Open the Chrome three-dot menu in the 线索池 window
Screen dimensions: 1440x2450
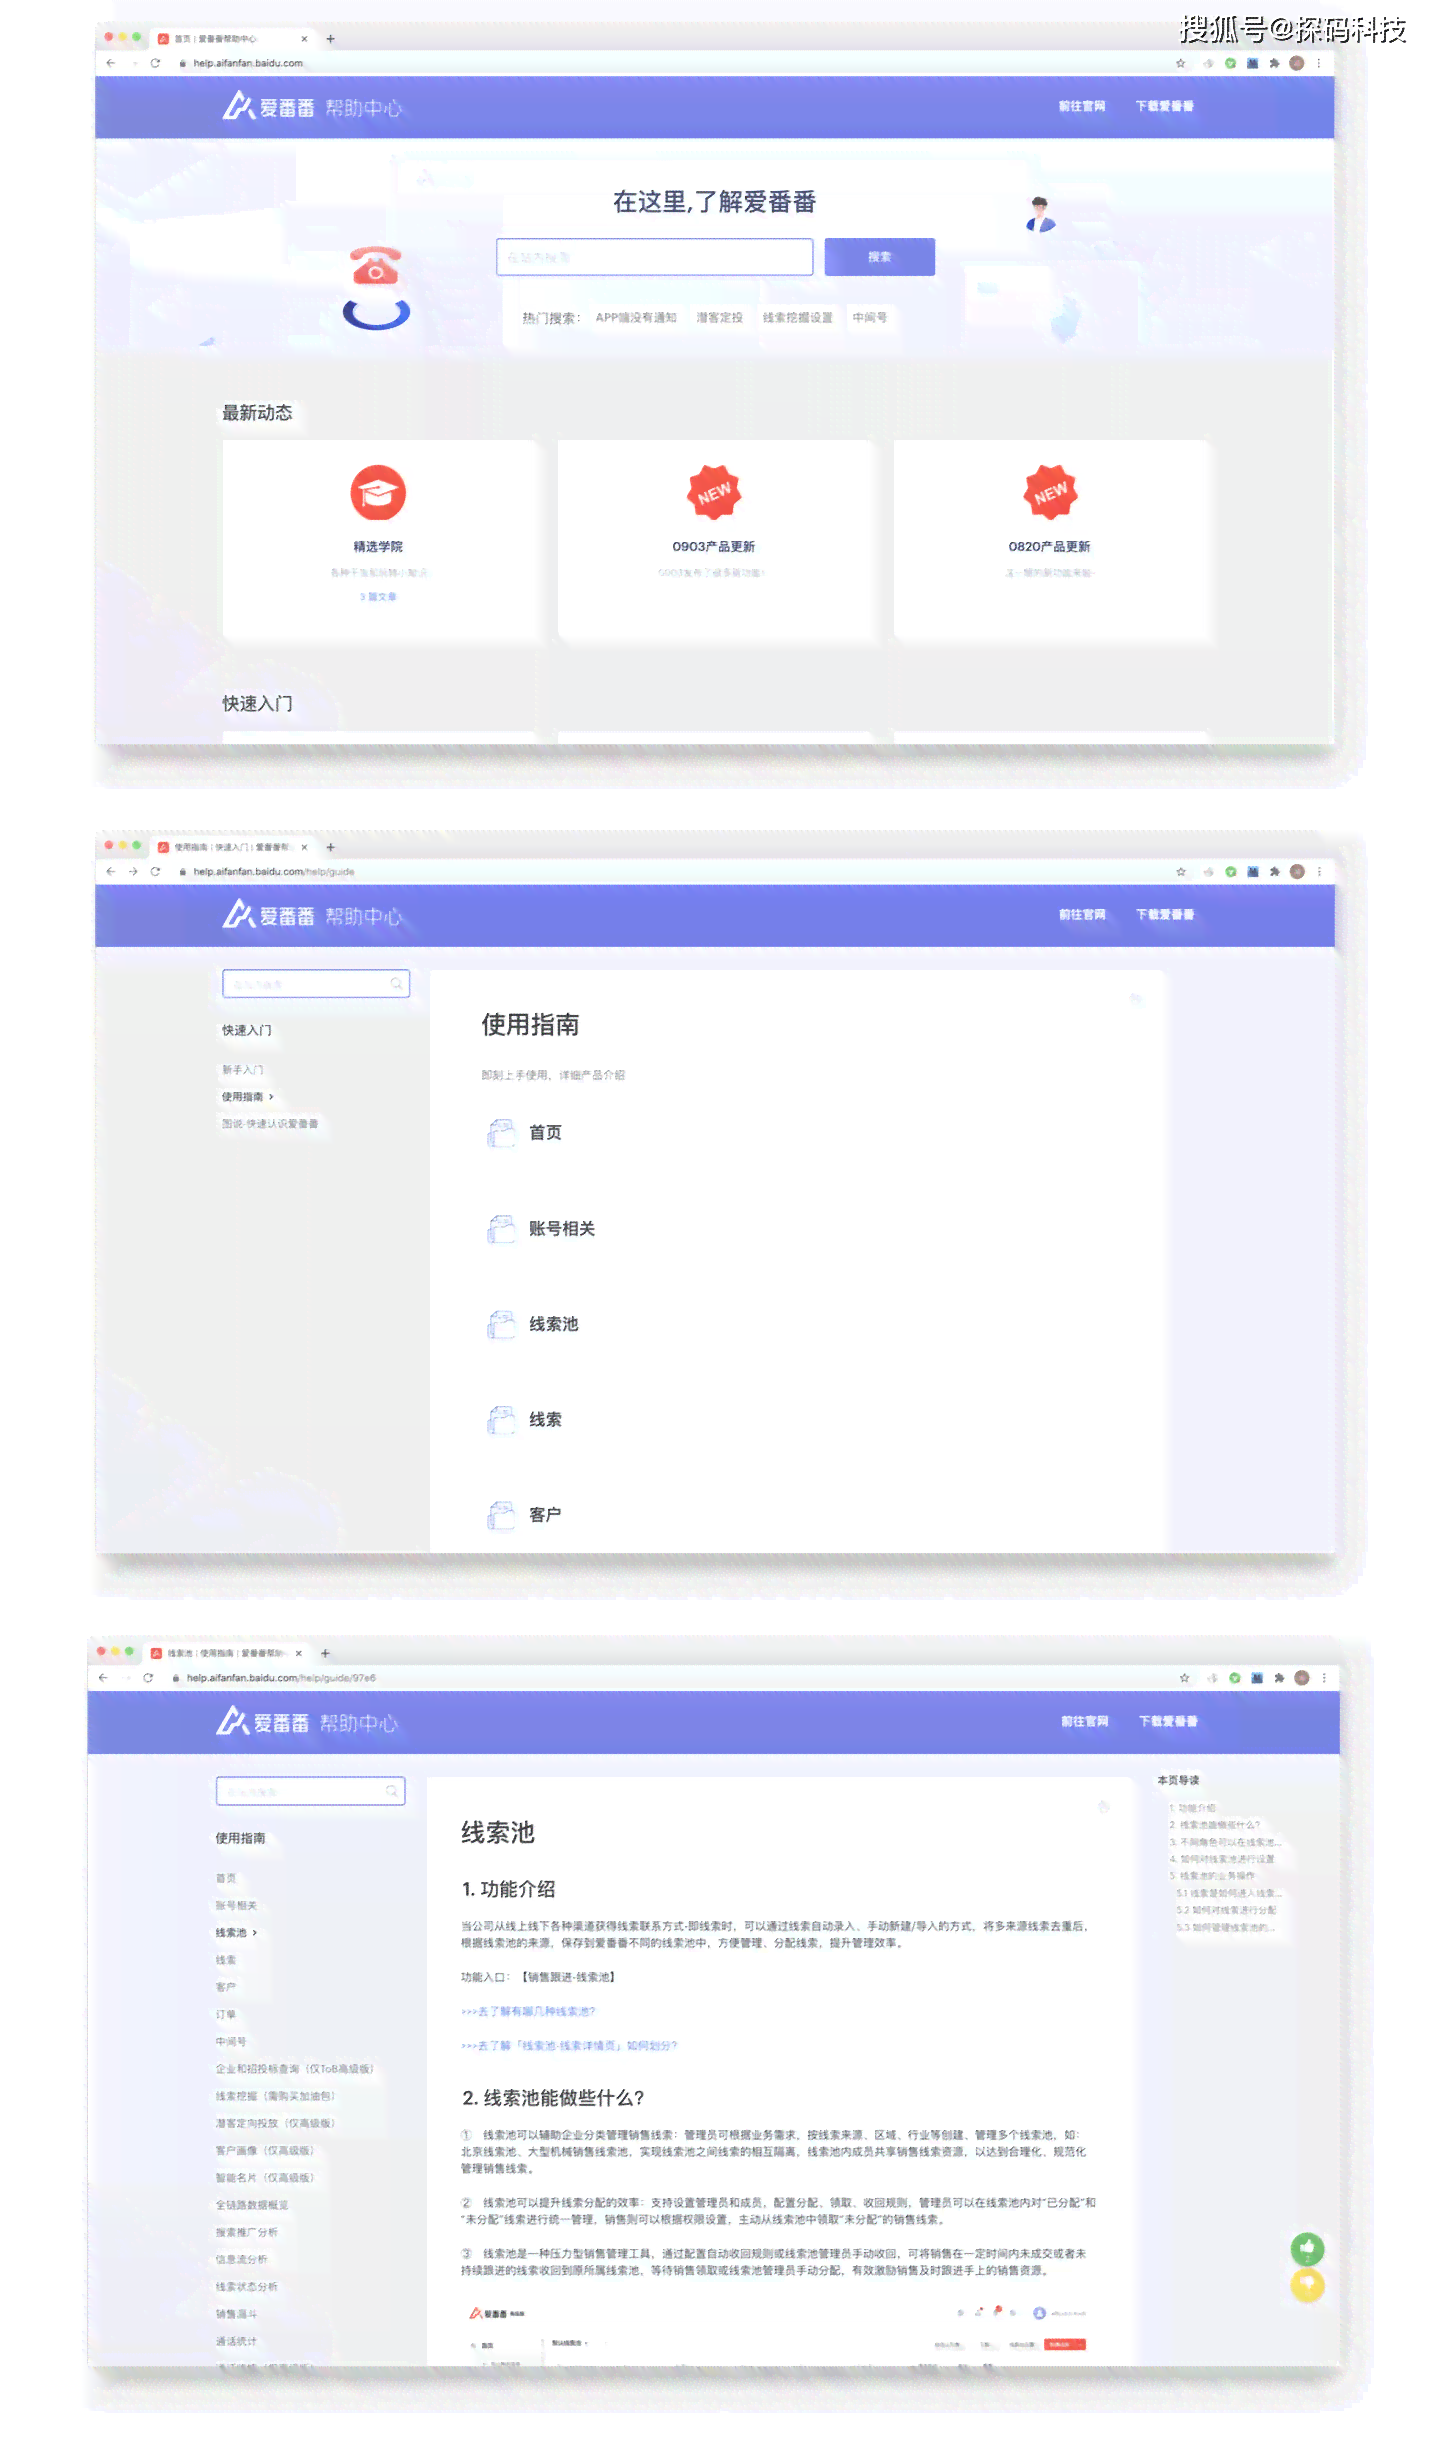tap(1324, 1678)
